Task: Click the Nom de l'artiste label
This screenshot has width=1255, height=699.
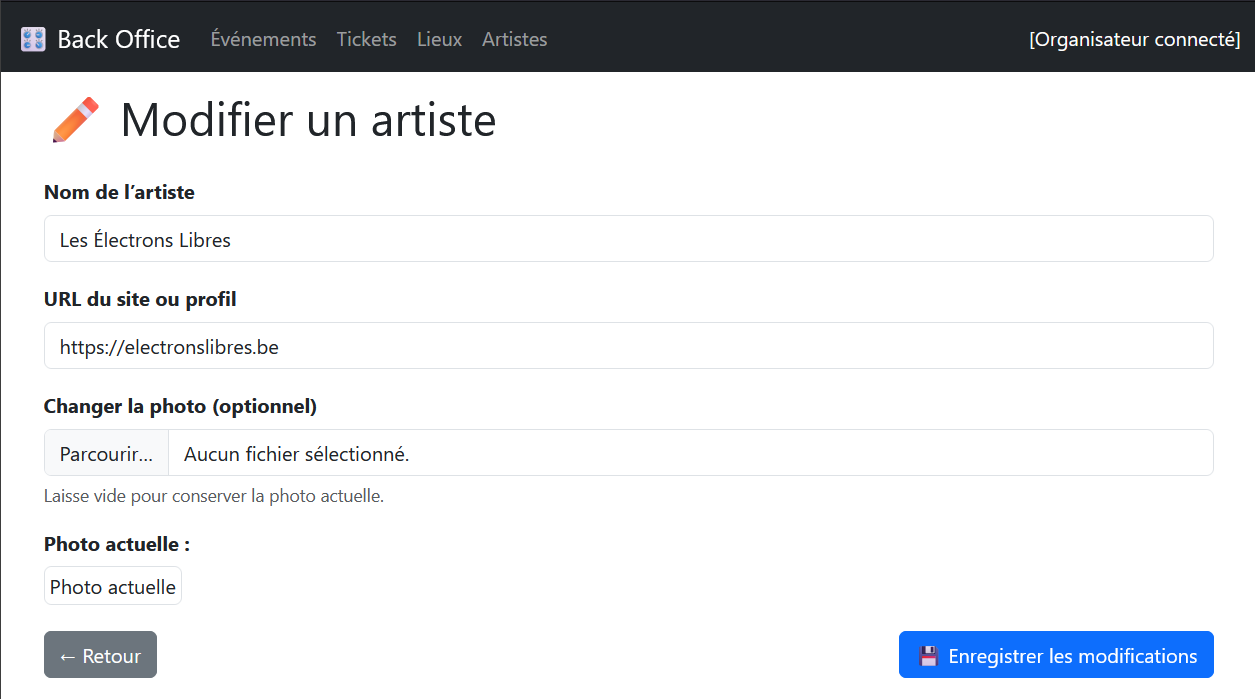Action: pyautogui.click(x=119, y=192)
